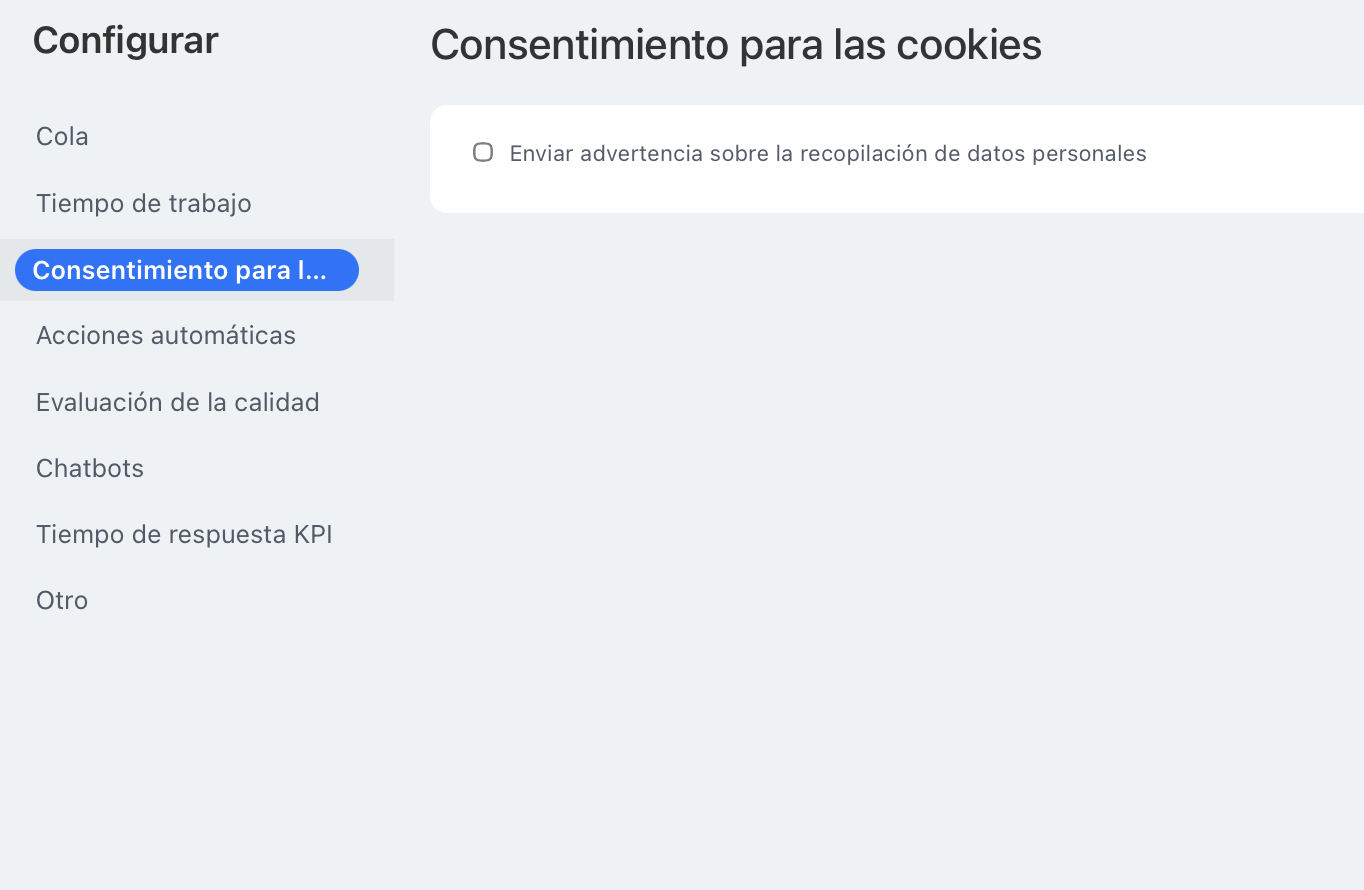This screenshot has height=890, width=1364.
Task: Tick the personal data warning checkbox
Action: (x=483, y=153)
